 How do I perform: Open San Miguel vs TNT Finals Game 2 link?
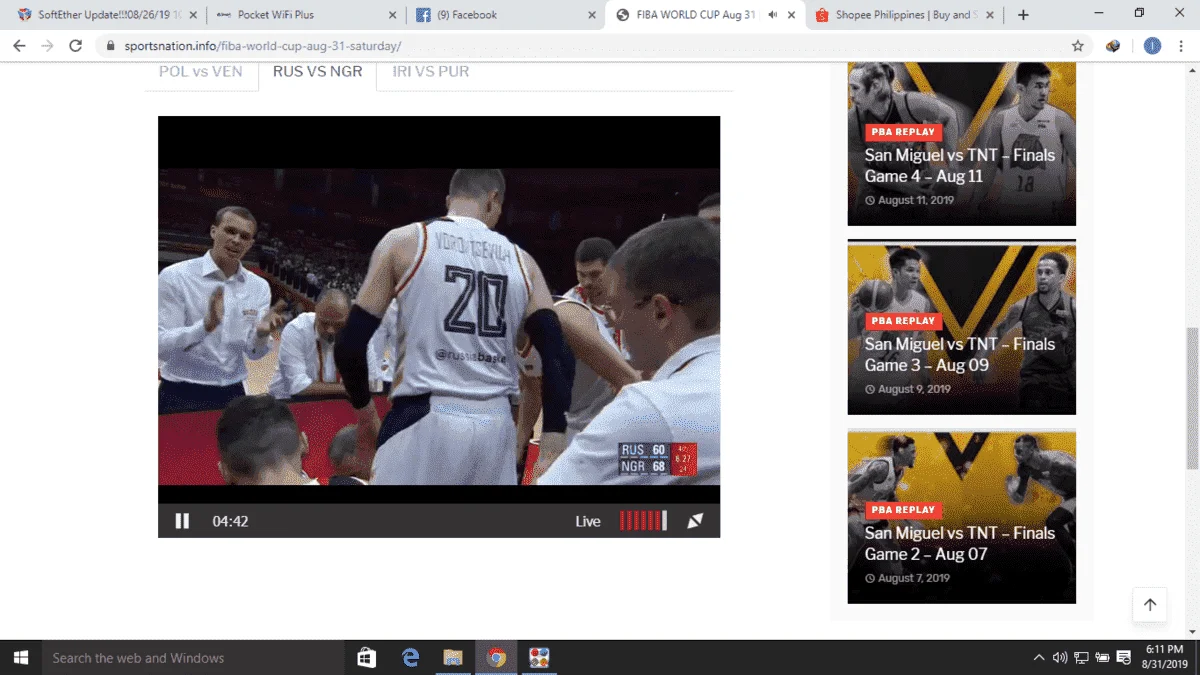pos(959,544)
